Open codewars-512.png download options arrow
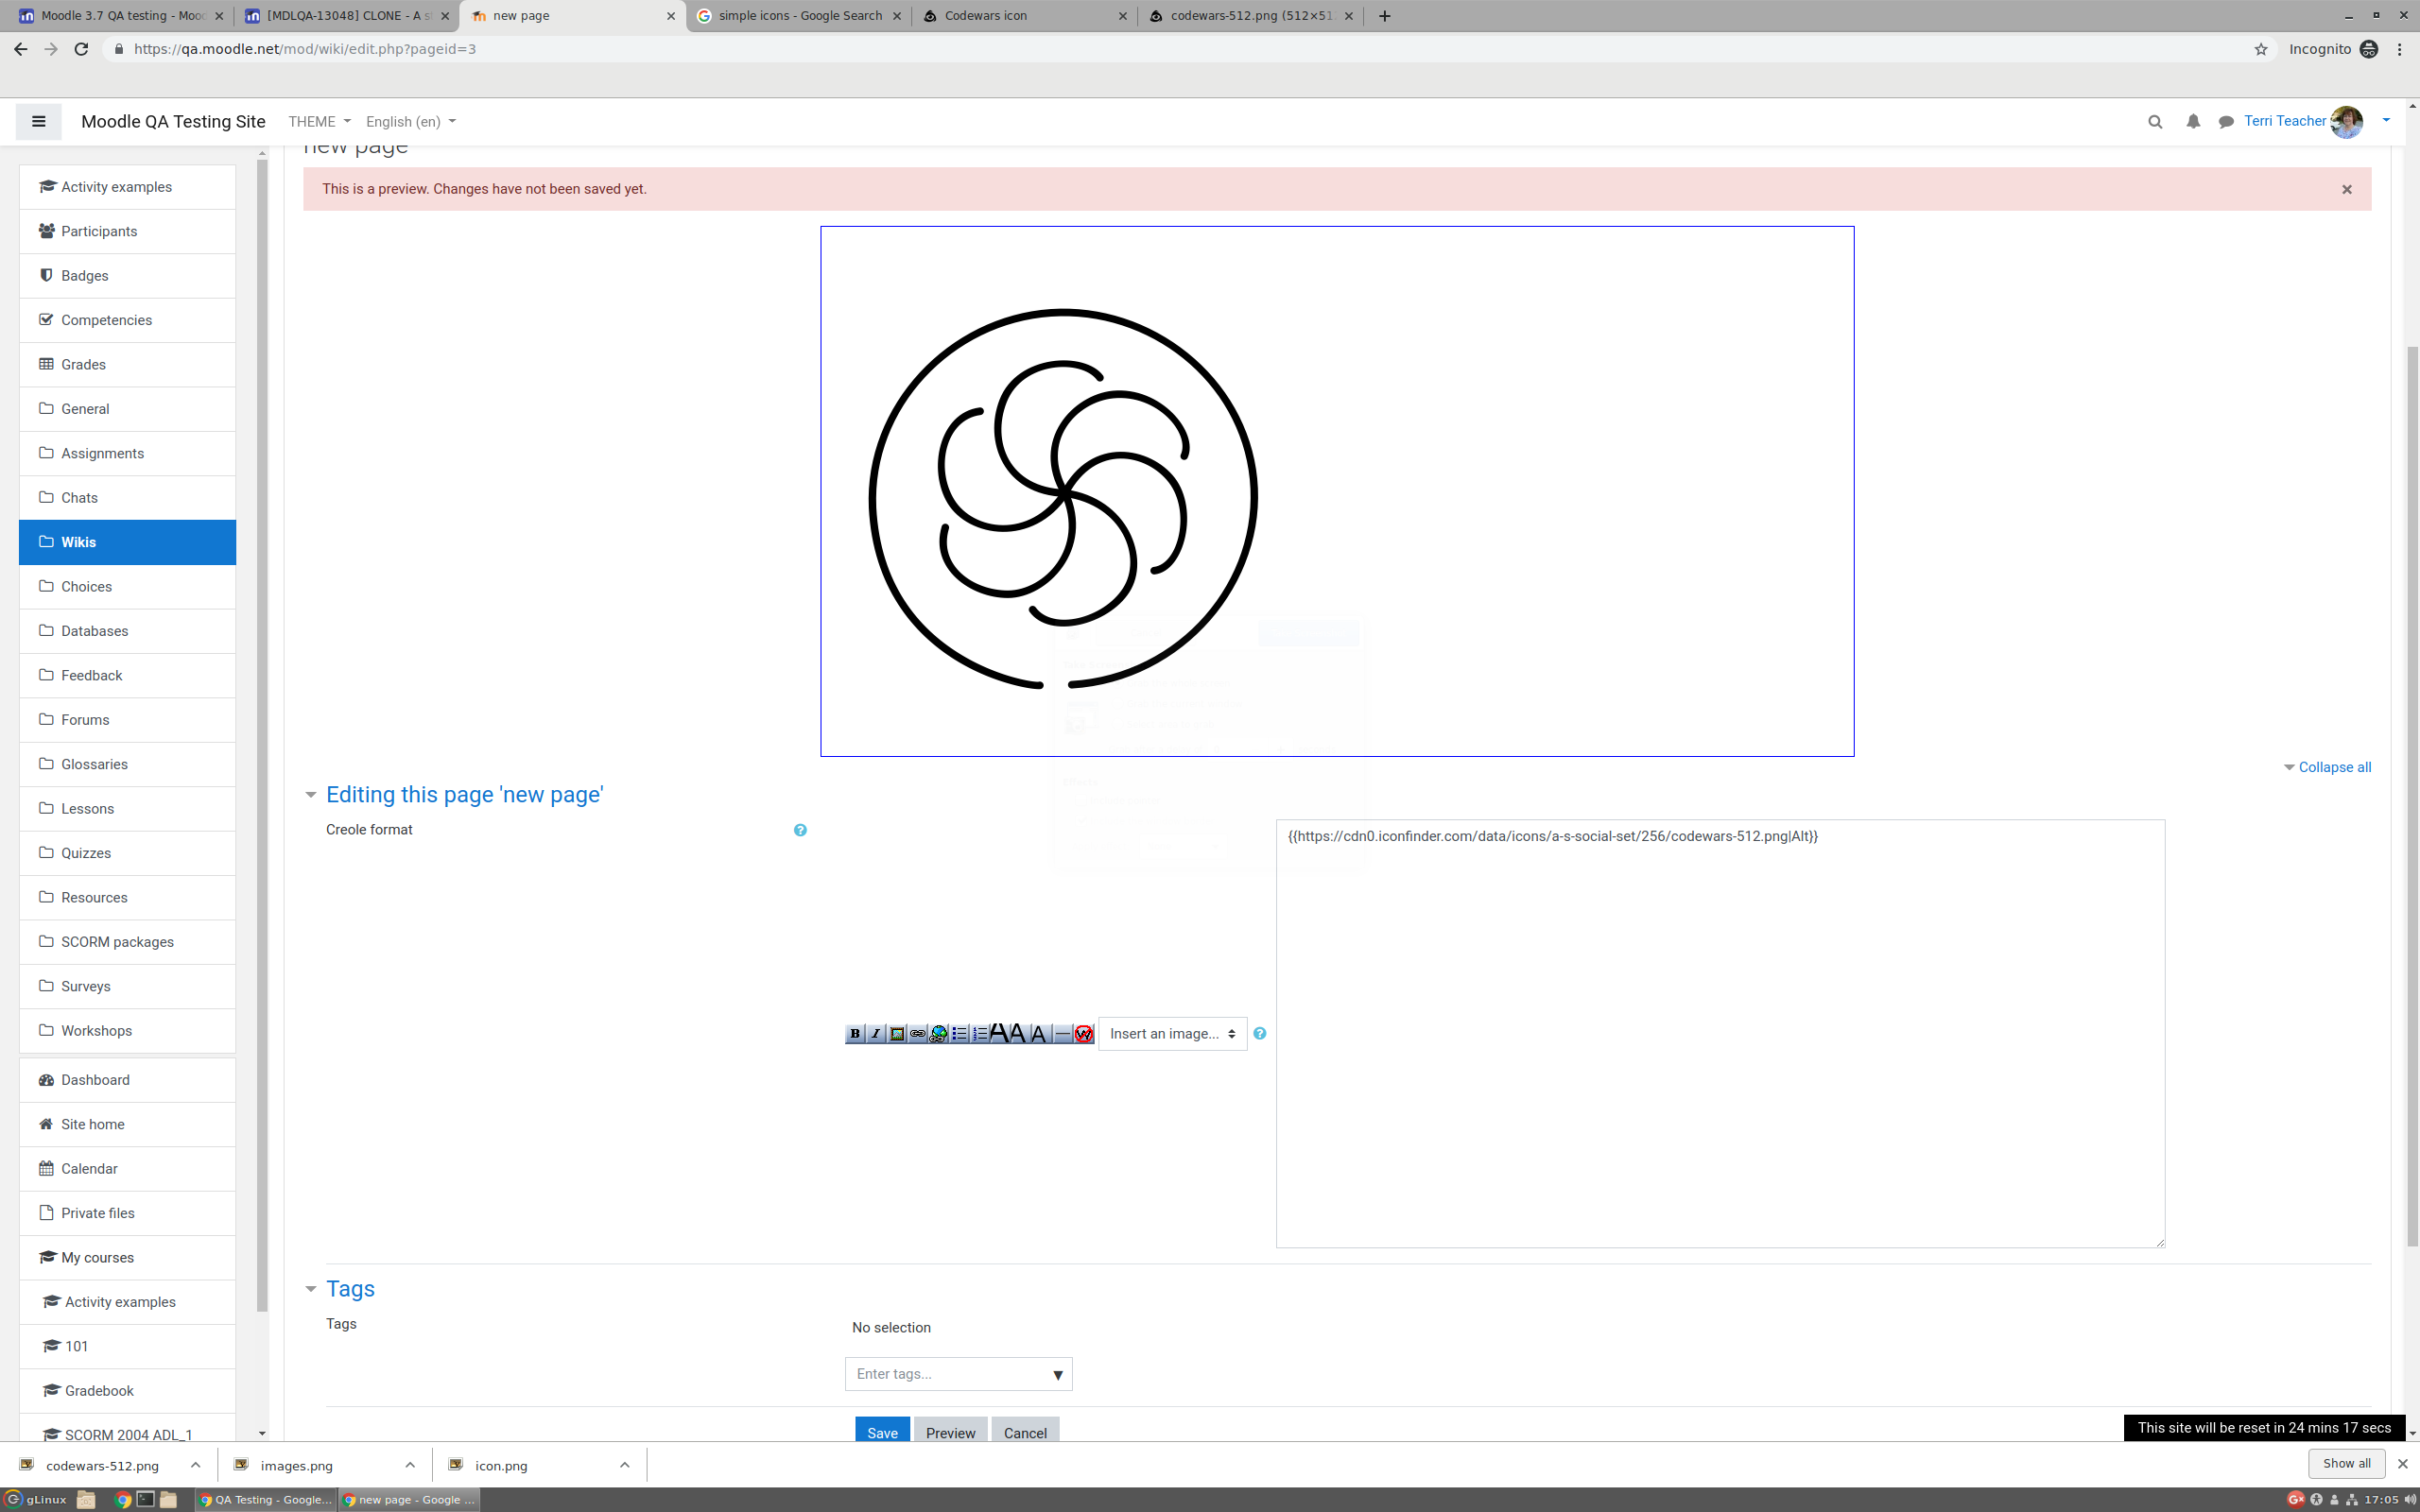 (x=196, y=1465)
